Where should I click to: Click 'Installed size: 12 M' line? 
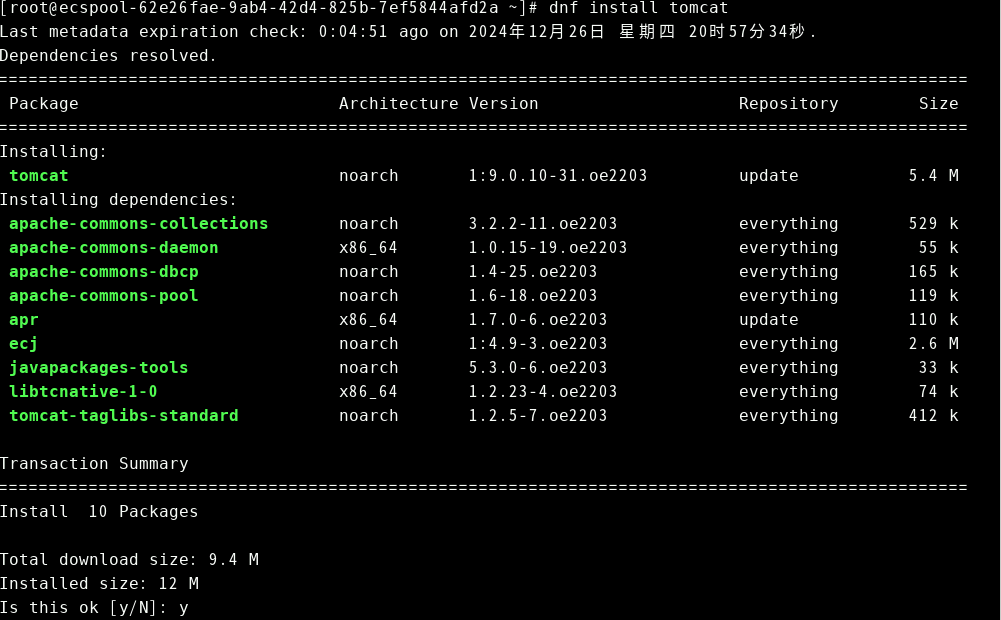tap(99, 584)
